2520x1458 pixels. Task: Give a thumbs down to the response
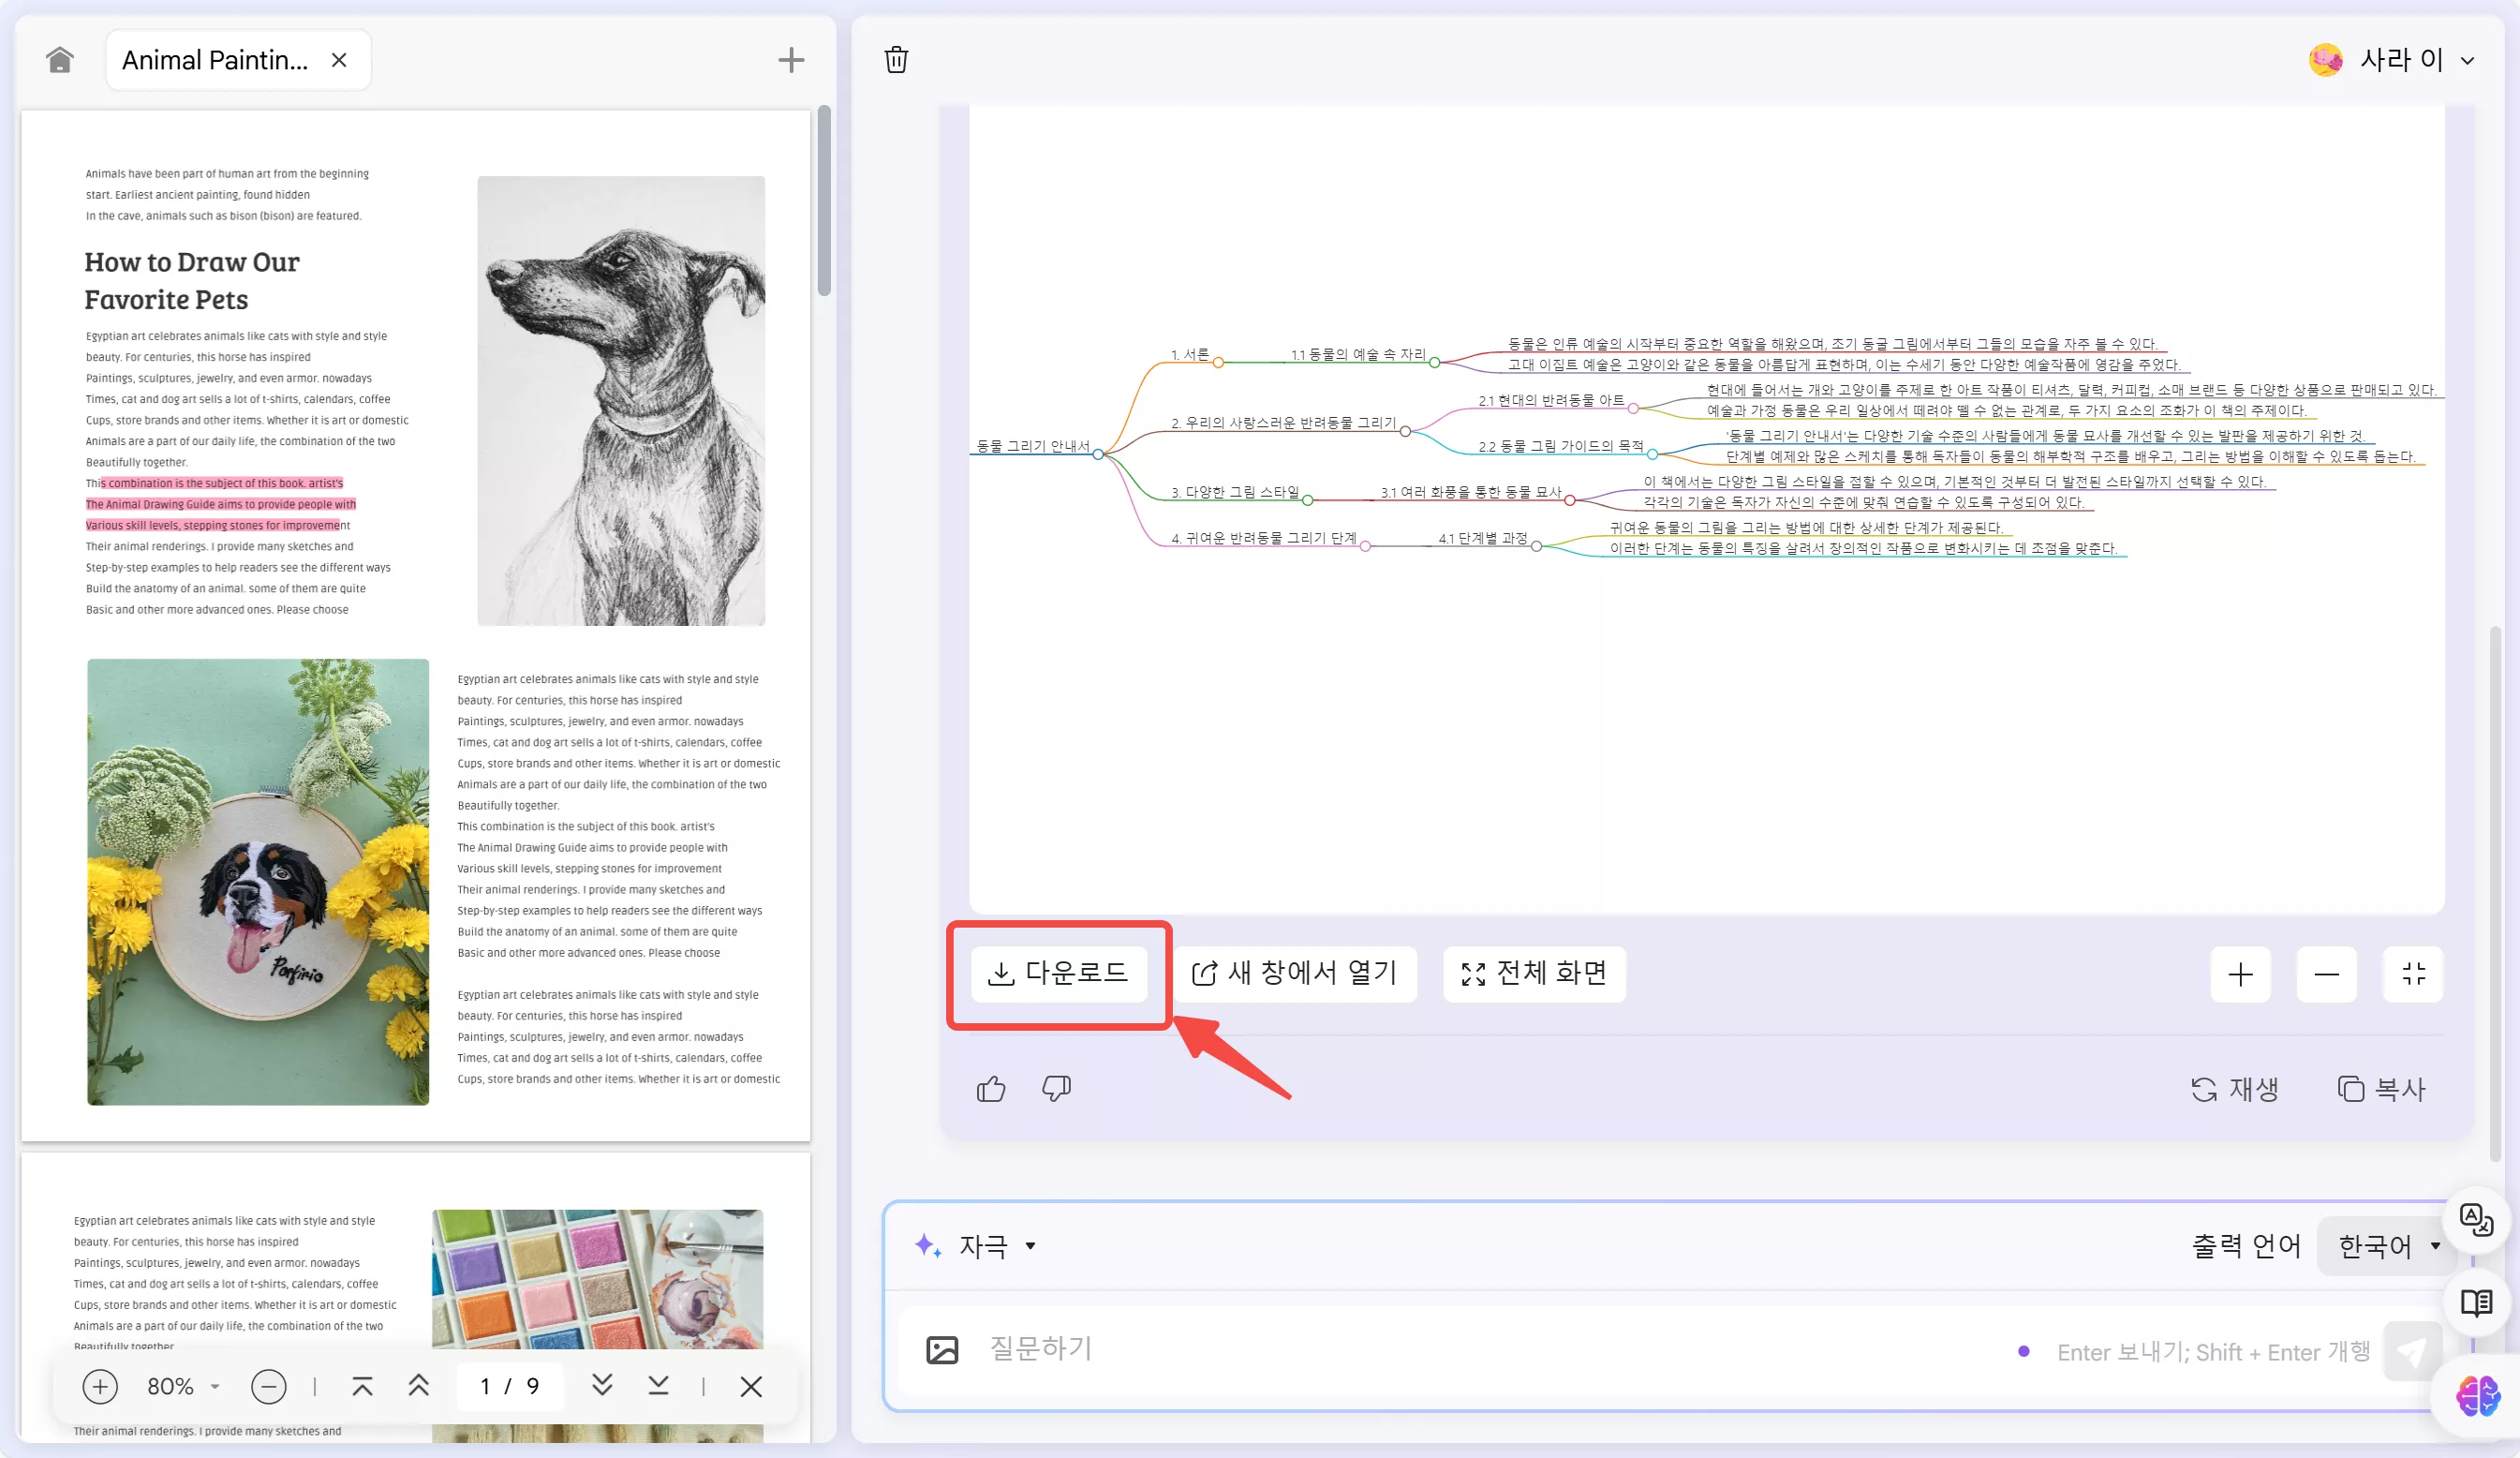click(1056, 1088)
